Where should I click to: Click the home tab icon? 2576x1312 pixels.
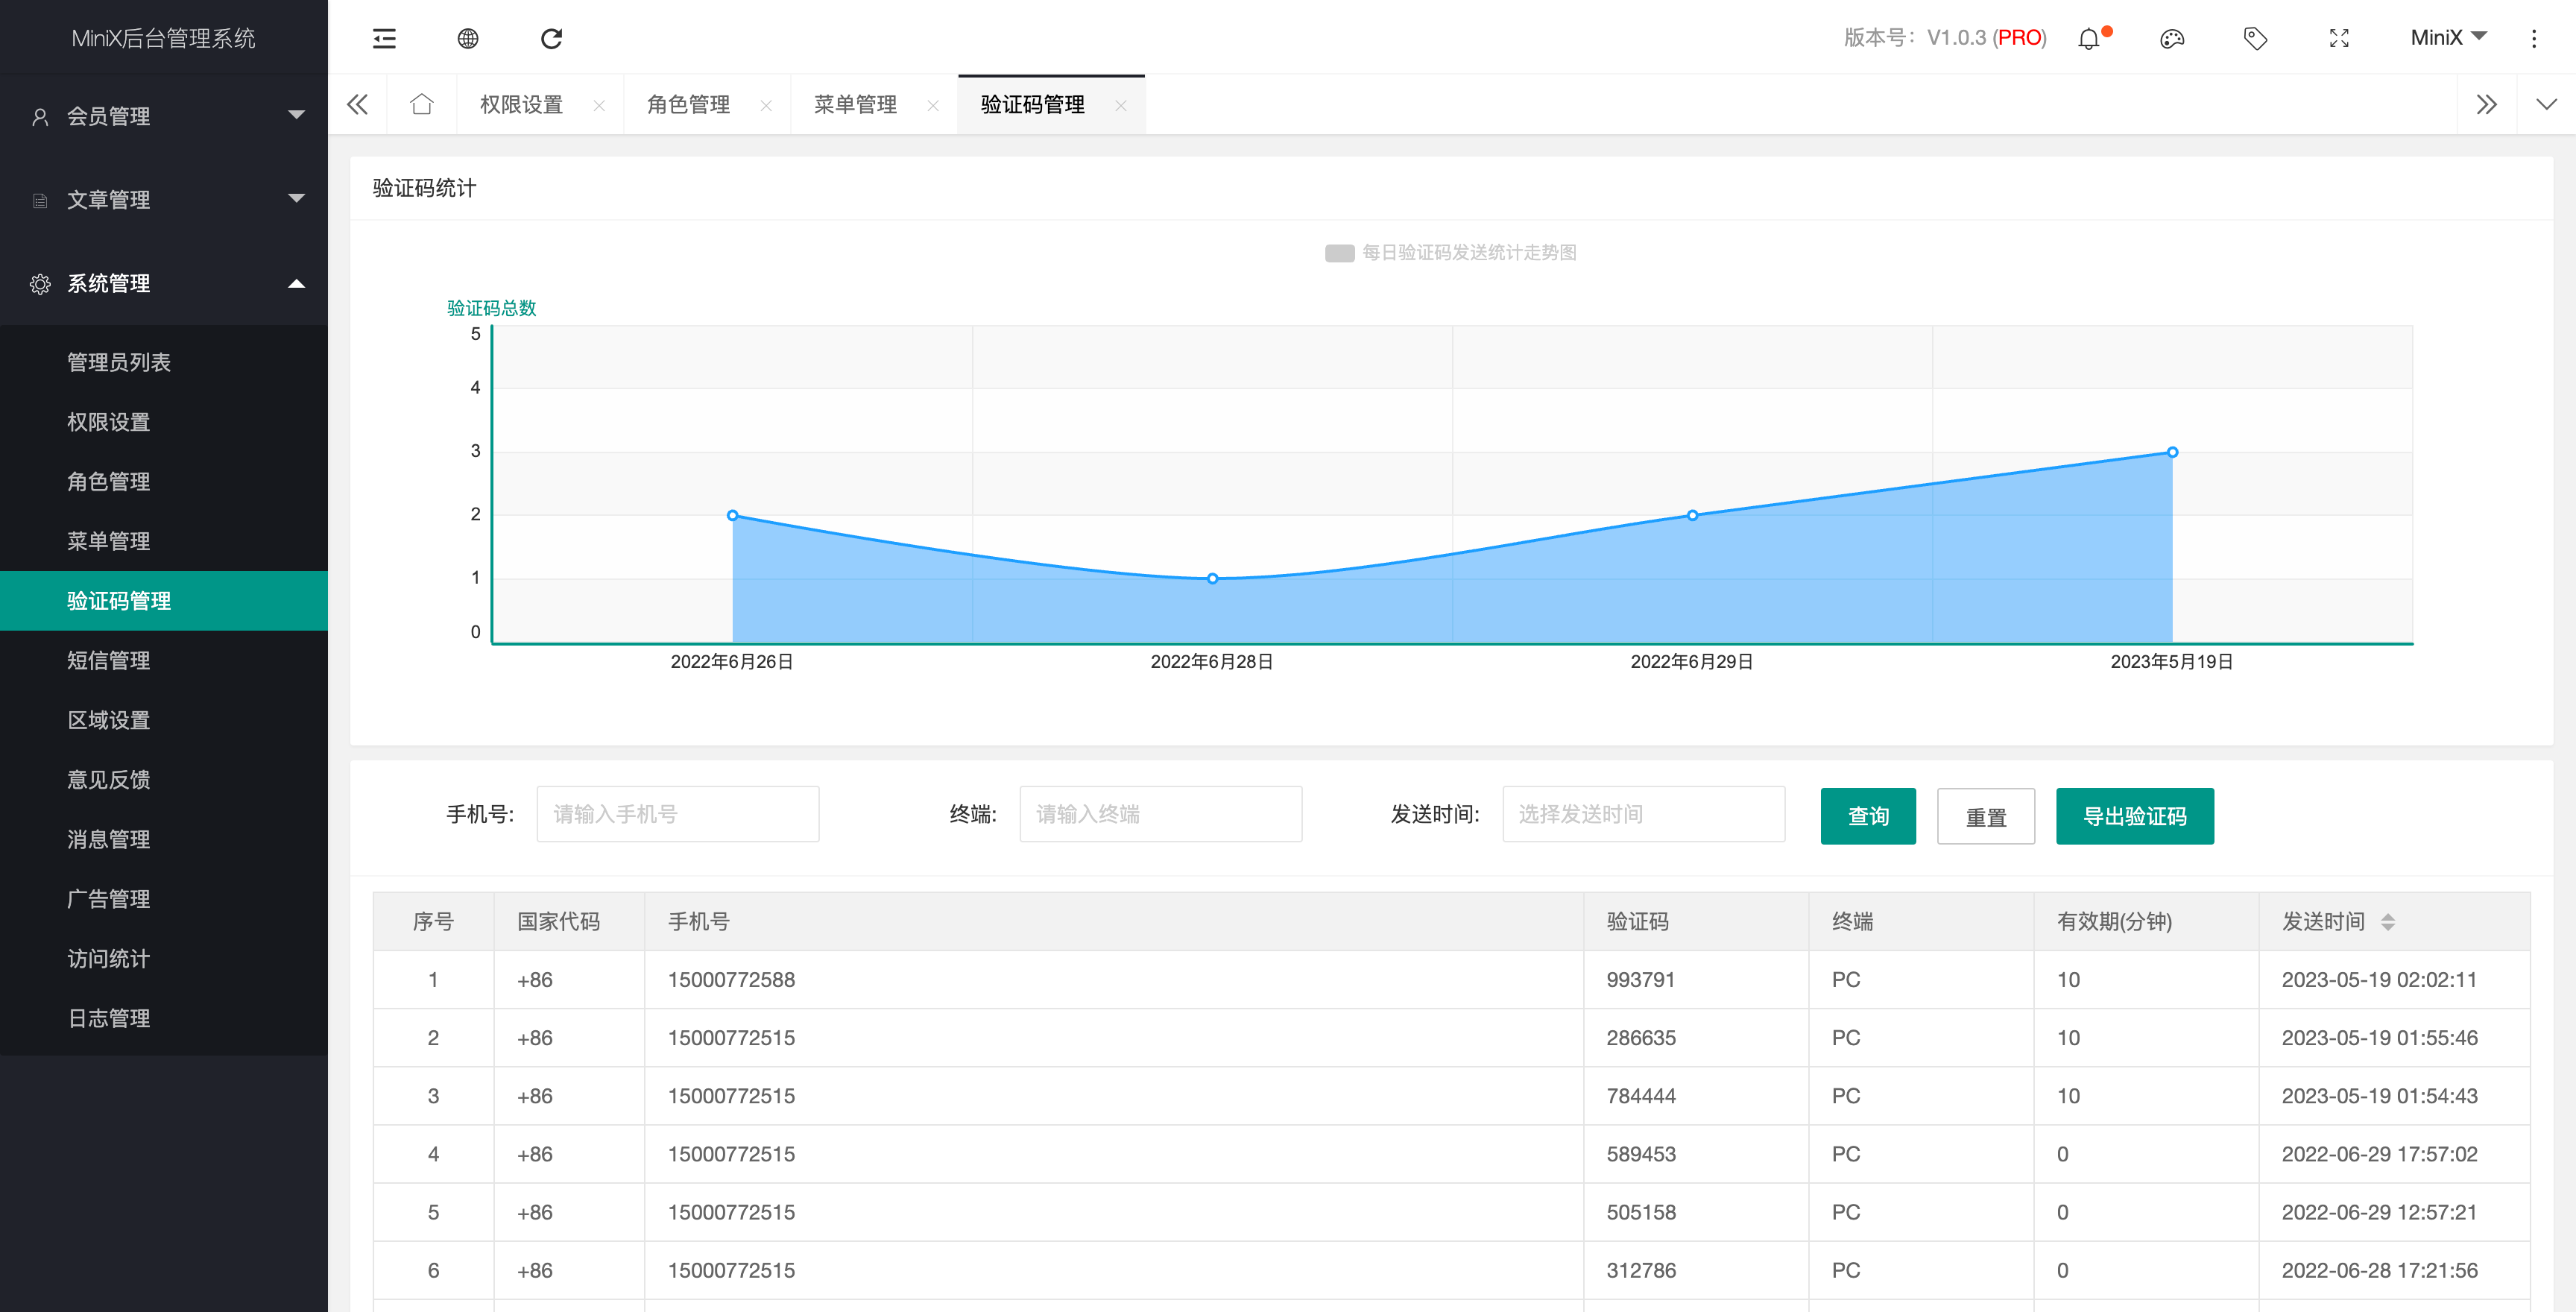tap(422, 104)
